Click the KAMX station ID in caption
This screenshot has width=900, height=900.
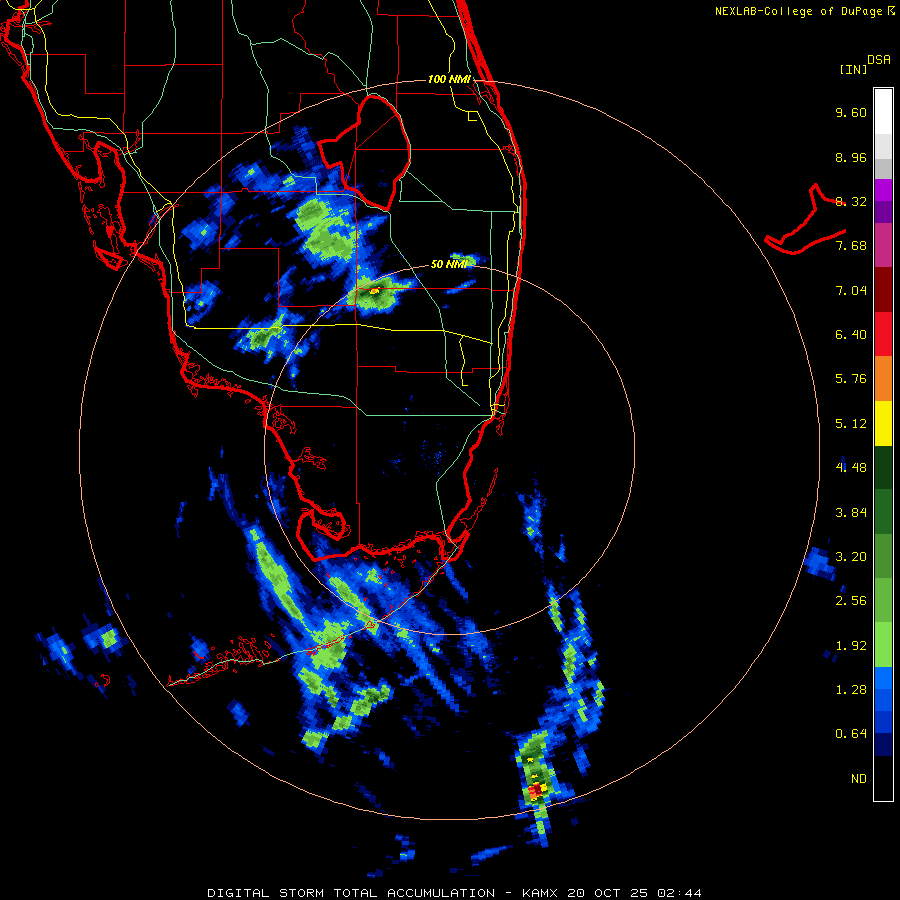point(542,893)
